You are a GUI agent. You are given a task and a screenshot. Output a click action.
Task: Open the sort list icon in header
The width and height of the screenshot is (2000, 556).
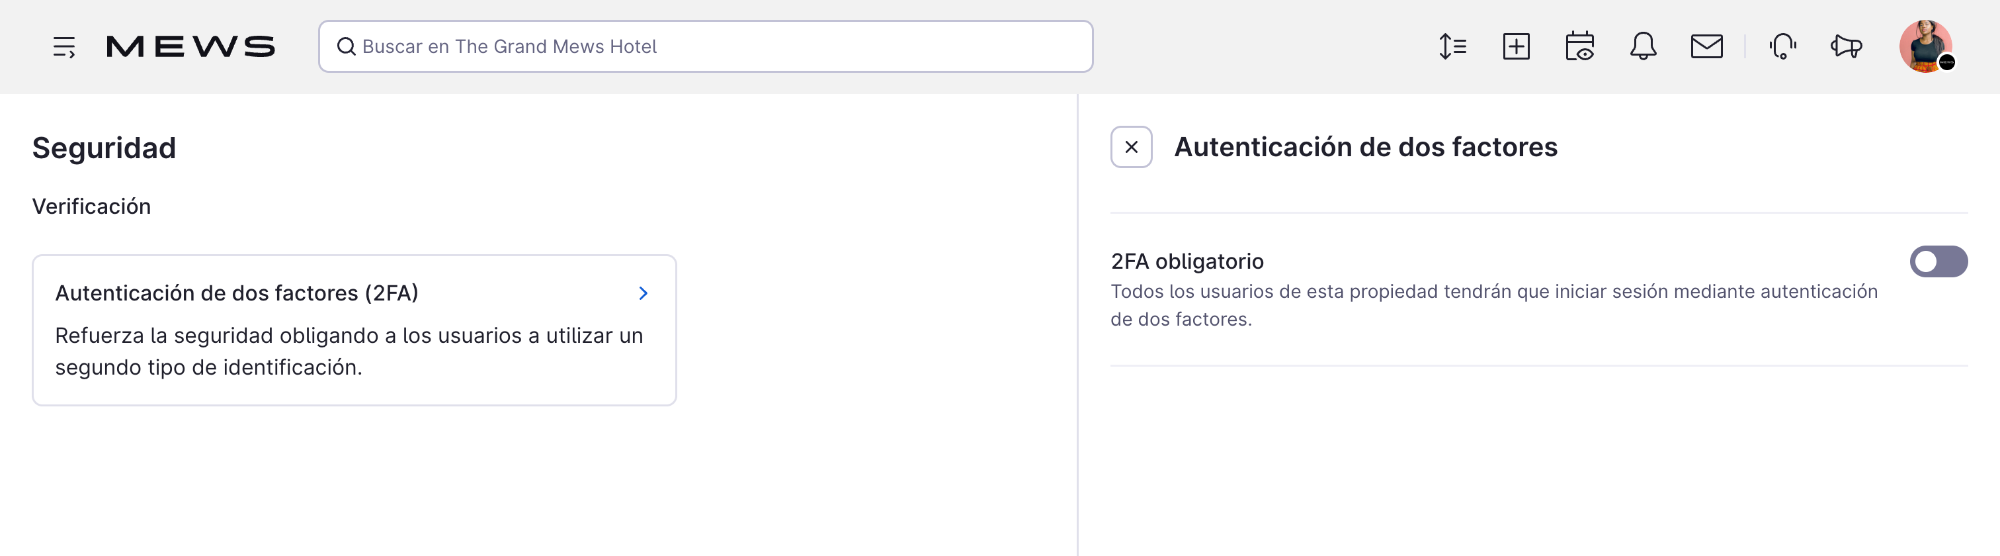point(1453,46)
